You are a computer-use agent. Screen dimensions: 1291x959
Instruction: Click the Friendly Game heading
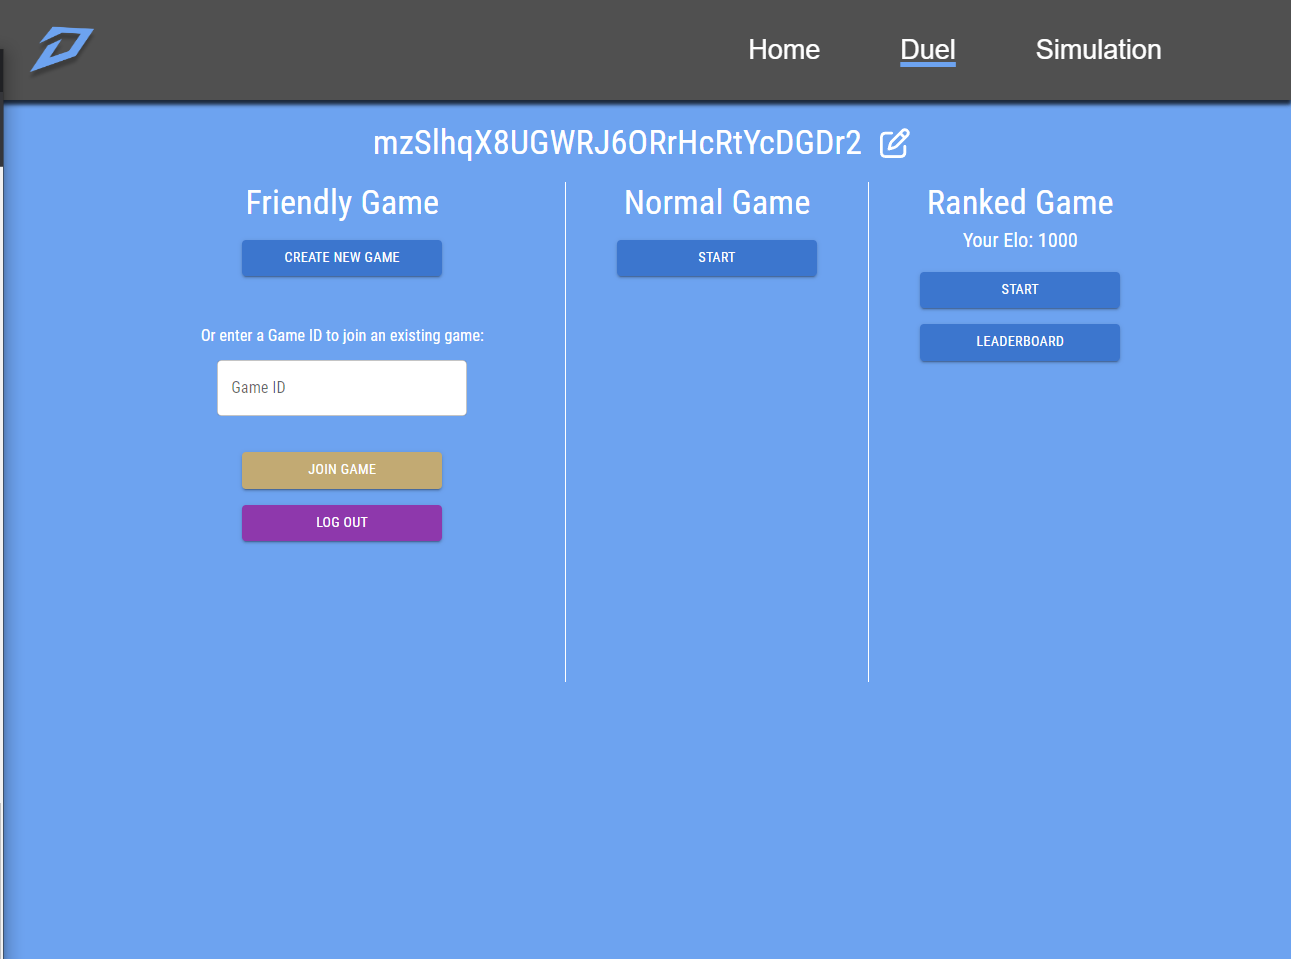(x=341, y=202)
